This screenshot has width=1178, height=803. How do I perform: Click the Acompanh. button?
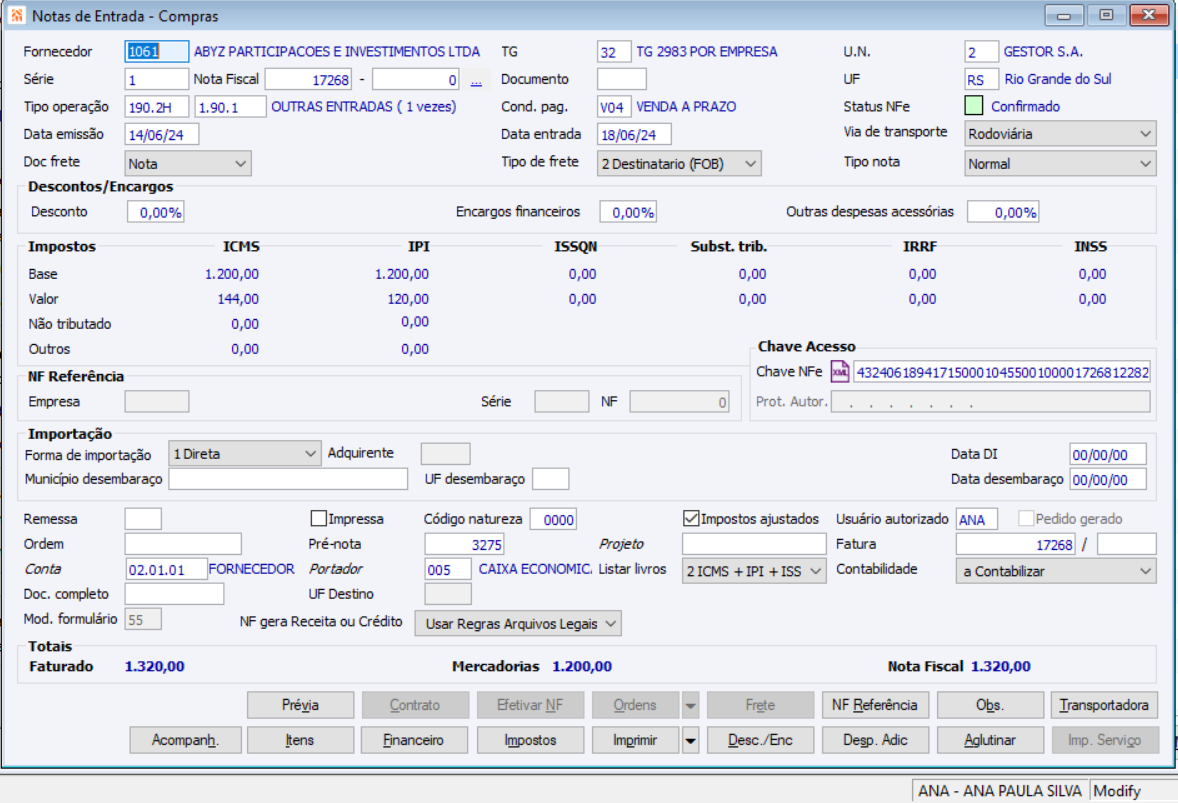[x=186, y=741]
